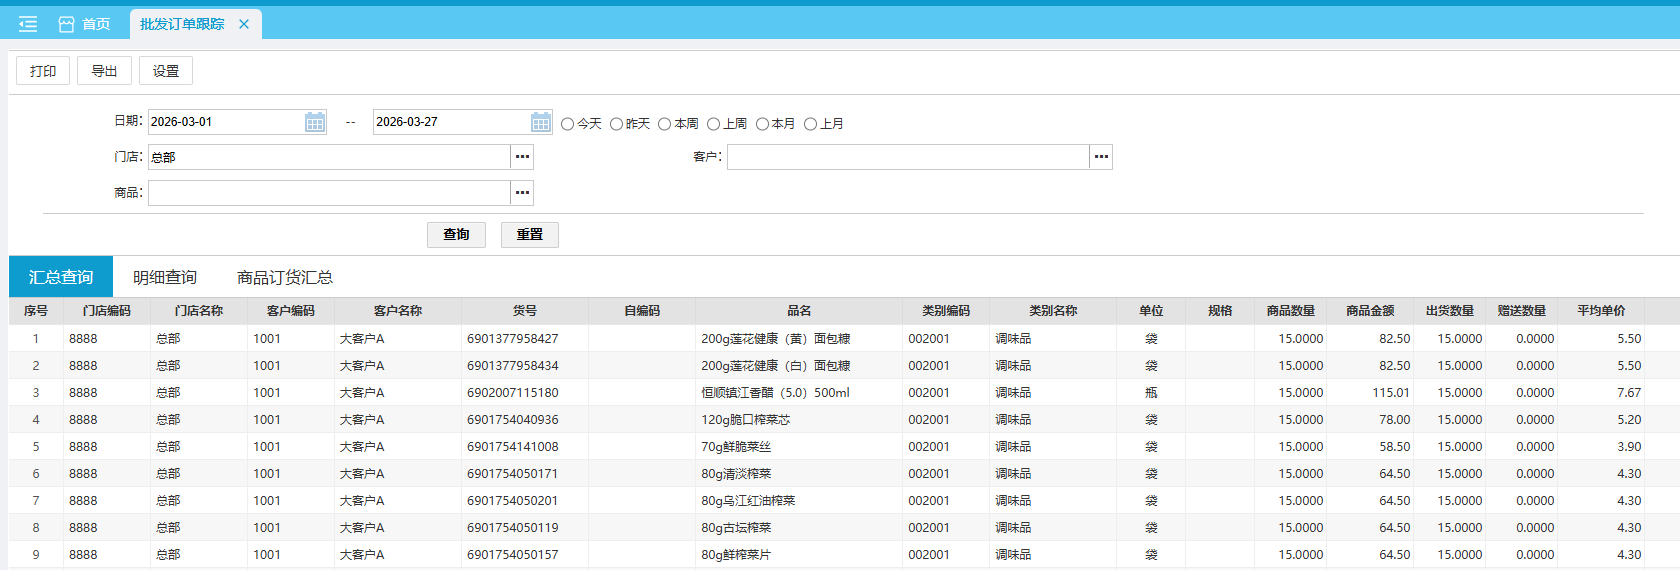
Task: Click the sidebar collapse menu icon
Action: tap(28, 24)
